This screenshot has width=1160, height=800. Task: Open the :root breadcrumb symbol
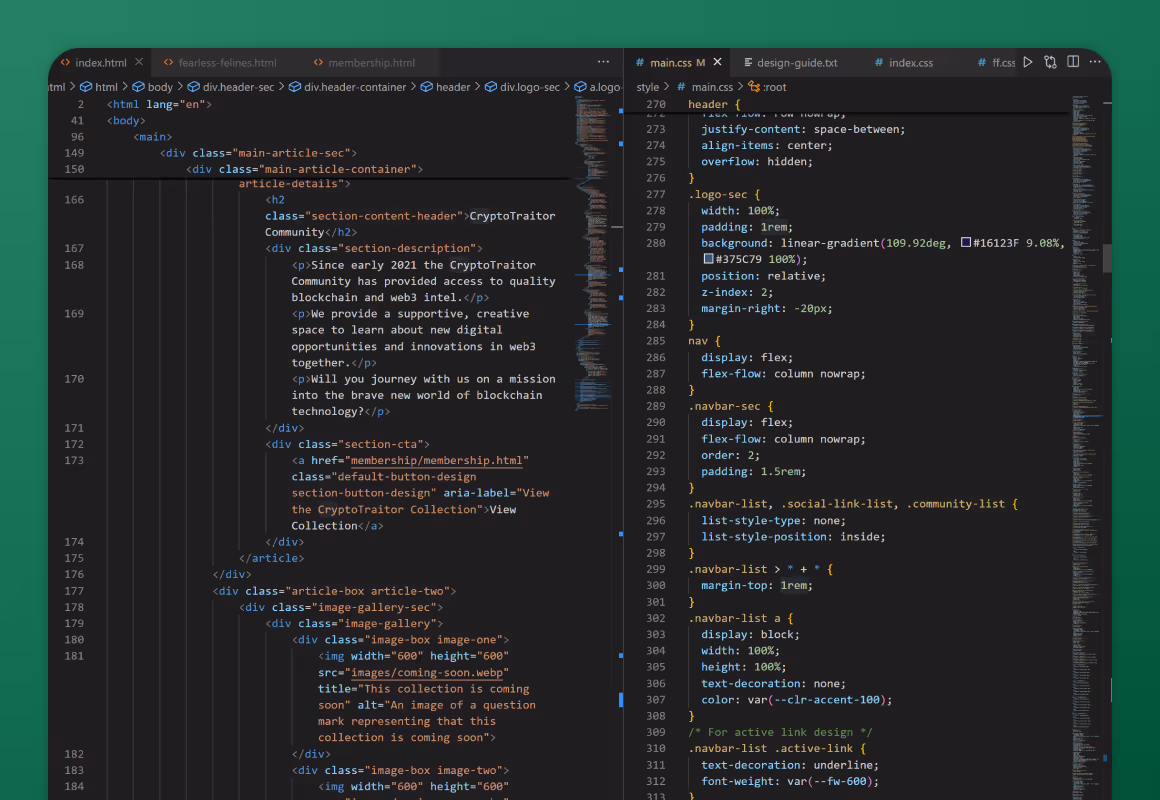pos(767,87)
